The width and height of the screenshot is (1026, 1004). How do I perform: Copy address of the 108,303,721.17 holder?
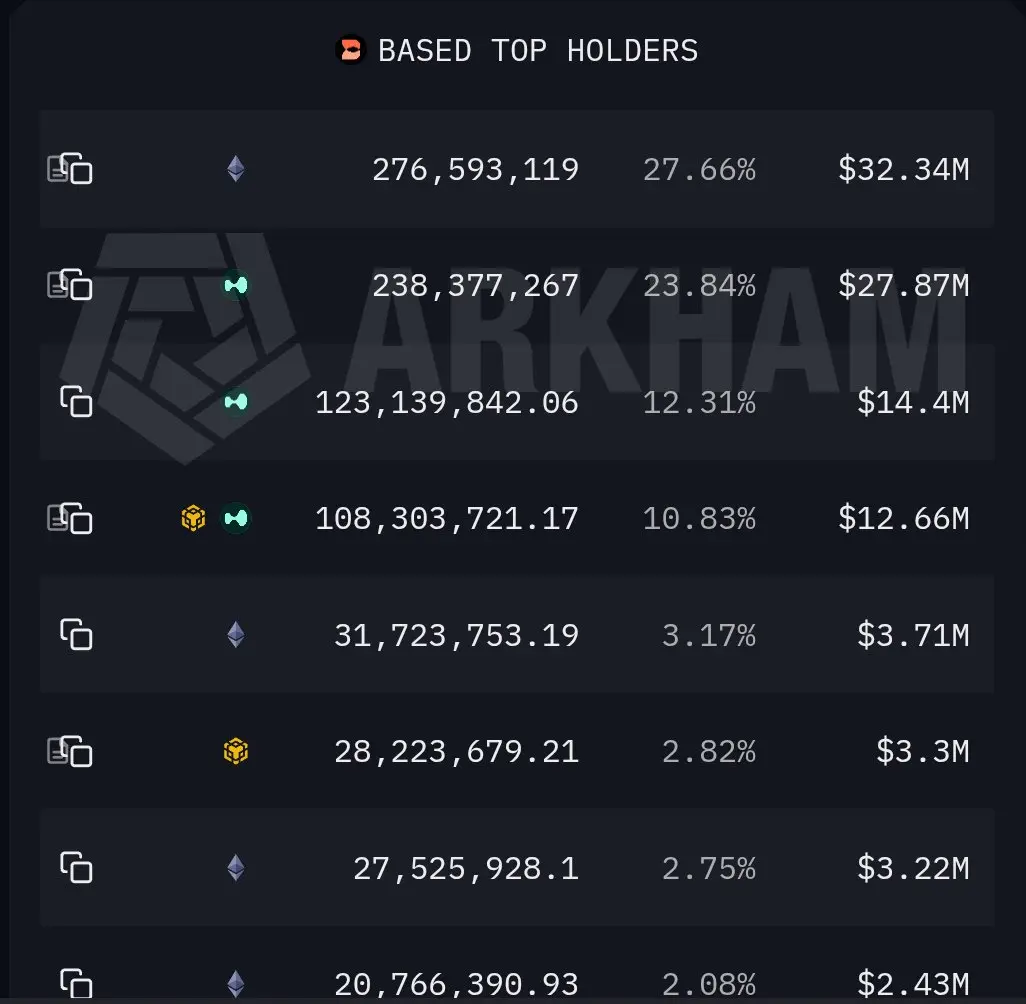pyautogui.click(x=77, y=518)
